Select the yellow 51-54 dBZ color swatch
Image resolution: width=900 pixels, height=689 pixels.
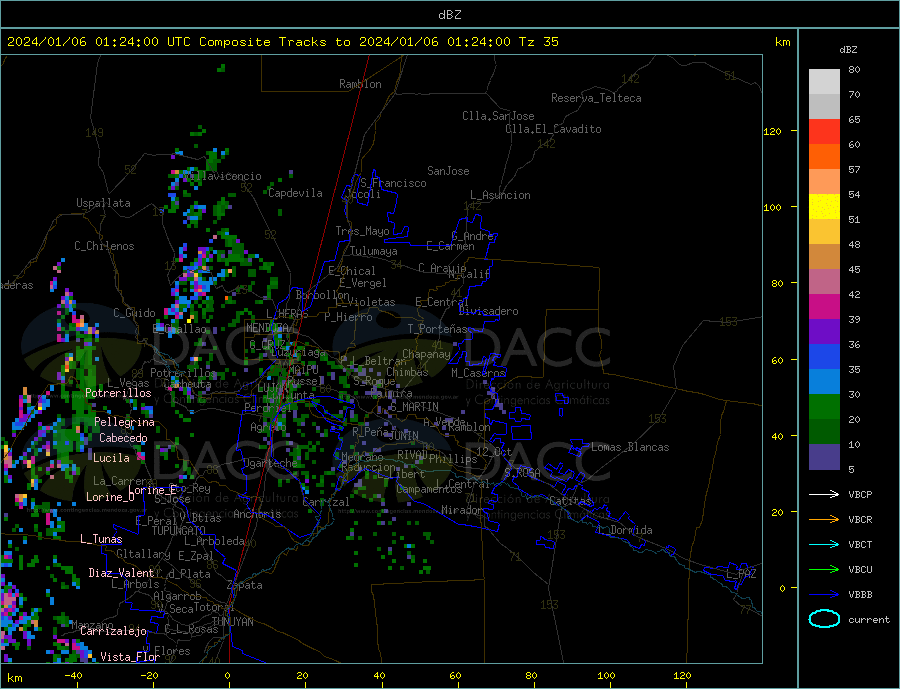click(824, 207)
